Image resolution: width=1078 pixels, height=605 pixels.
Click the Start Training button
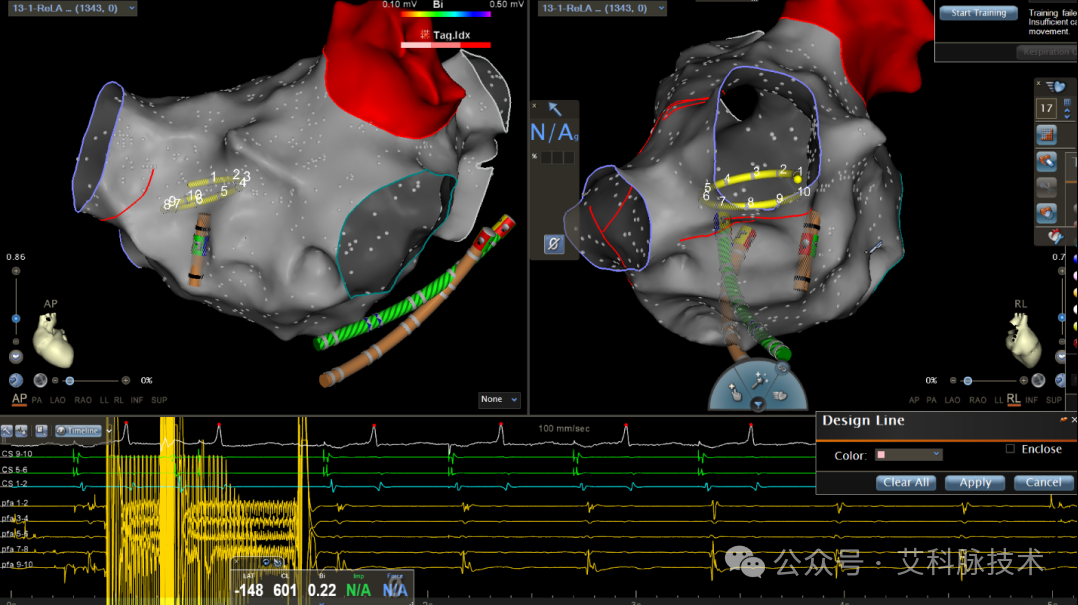pyautogui.click(x=978, y=12)
